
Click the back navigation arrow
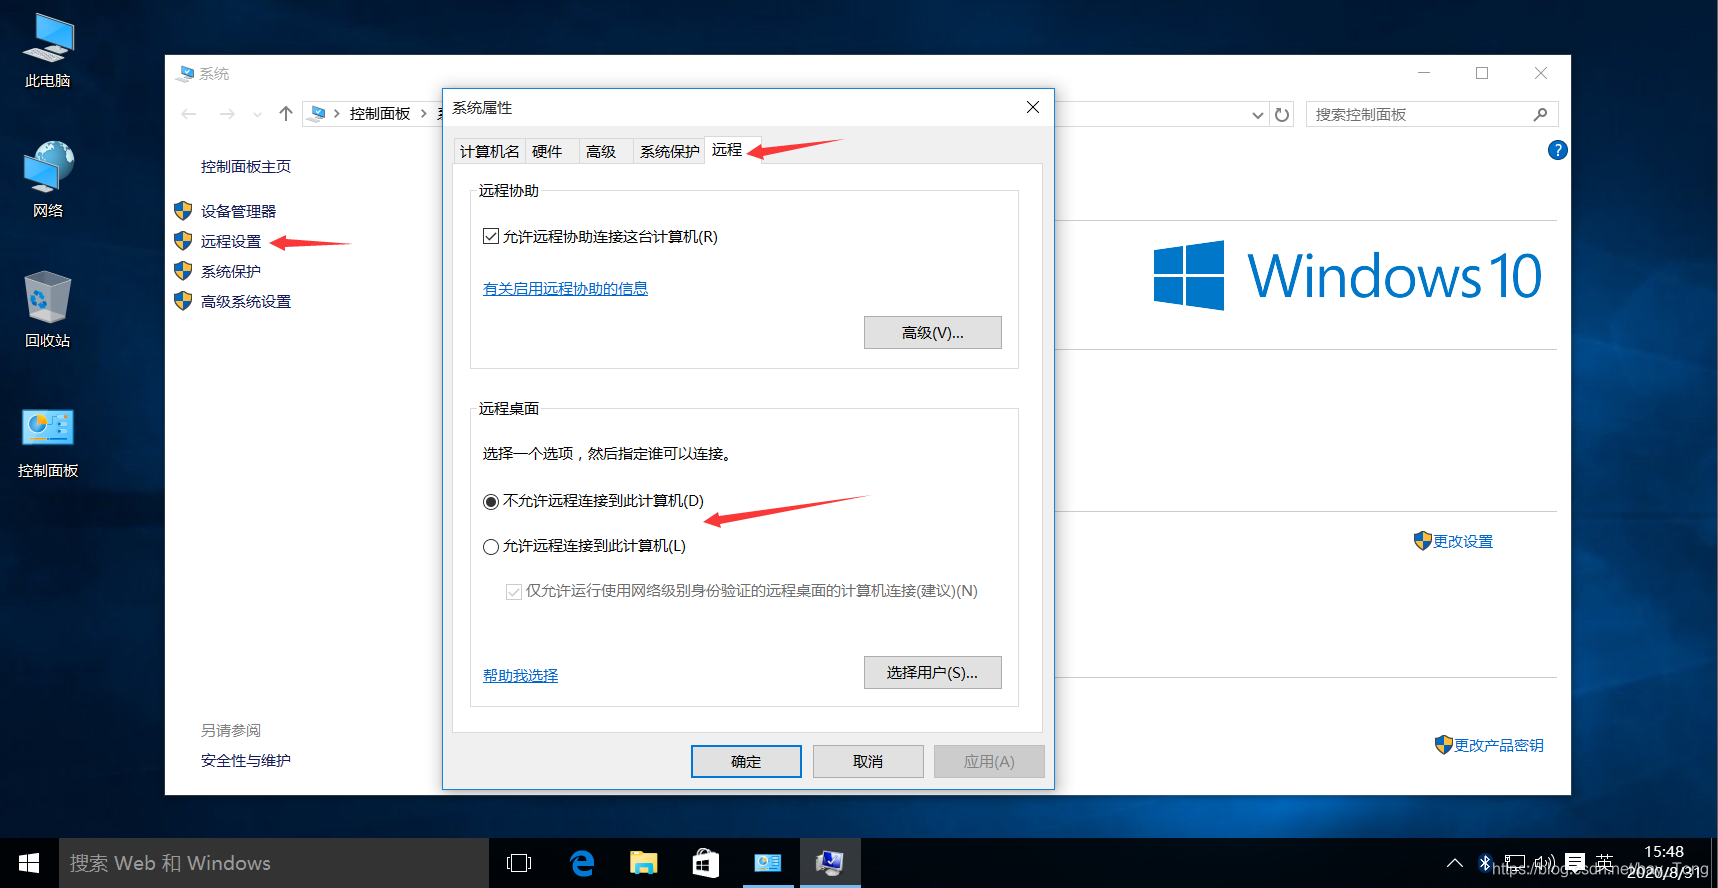[x=189, y=114]
